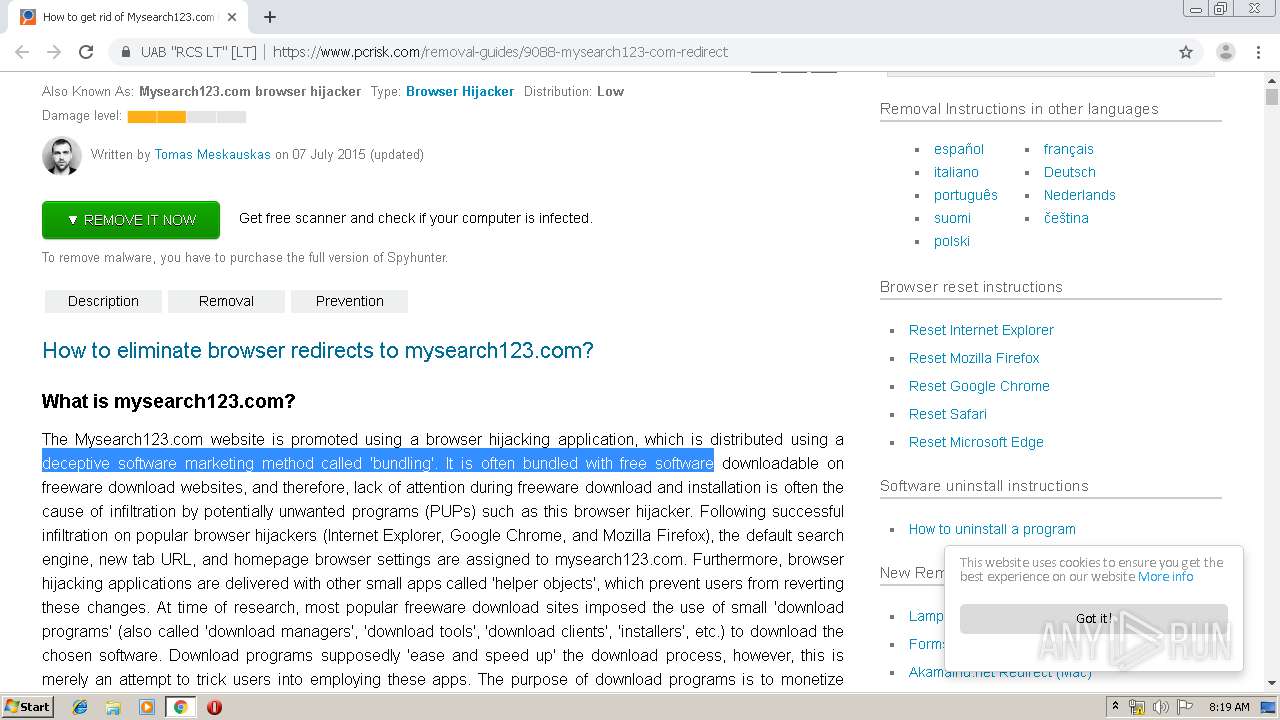Open Reset Mozilla Firefox link
This screenshot has width=1280, height=720.
coord(974,358)
